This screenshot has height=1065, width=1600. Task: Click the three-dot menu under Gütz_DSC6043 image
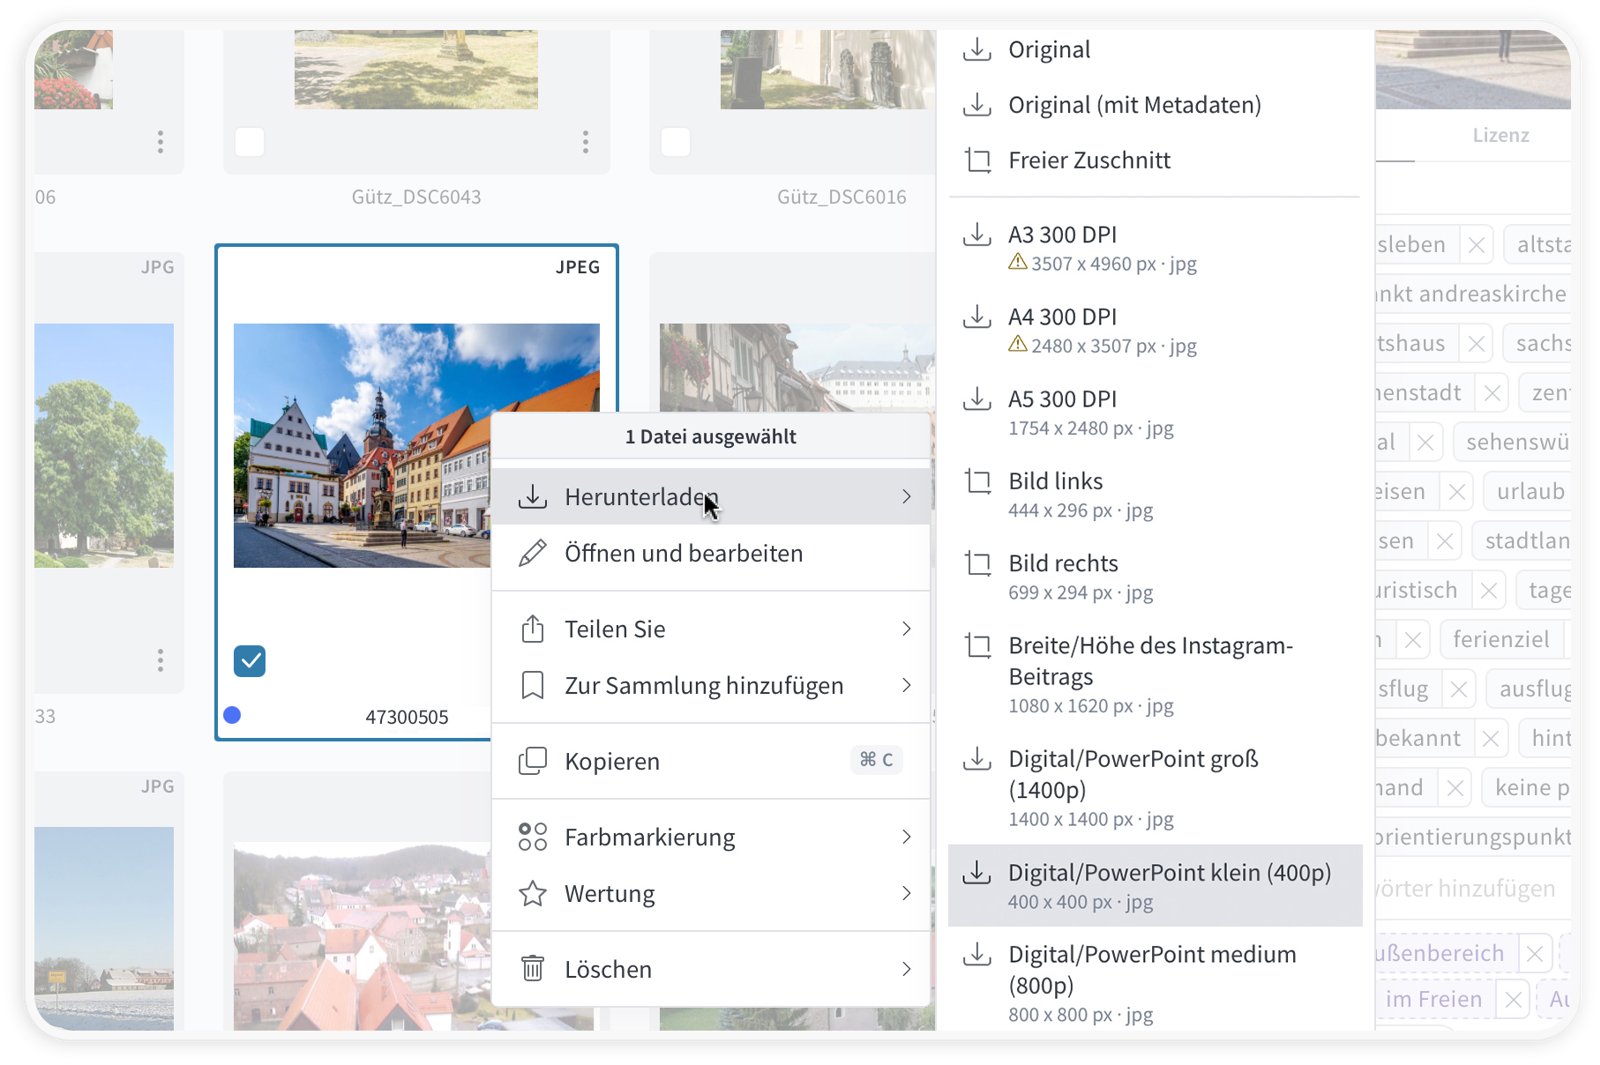585,142
